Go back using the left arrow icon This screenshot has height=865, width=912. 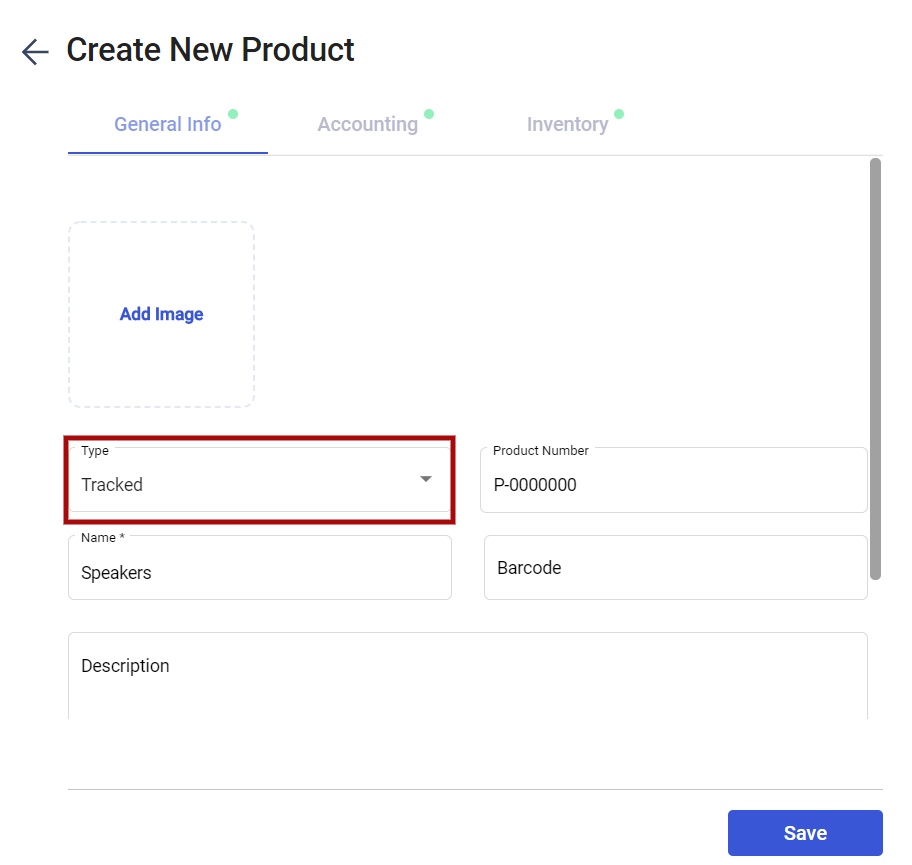click(x=35, y=52)
